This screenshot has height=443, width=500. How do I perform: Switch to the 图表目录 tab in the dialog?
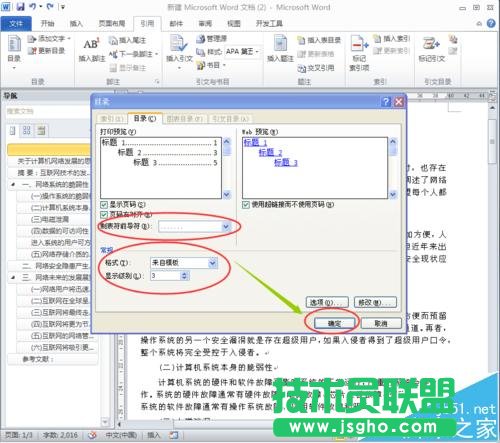(184, 119)
